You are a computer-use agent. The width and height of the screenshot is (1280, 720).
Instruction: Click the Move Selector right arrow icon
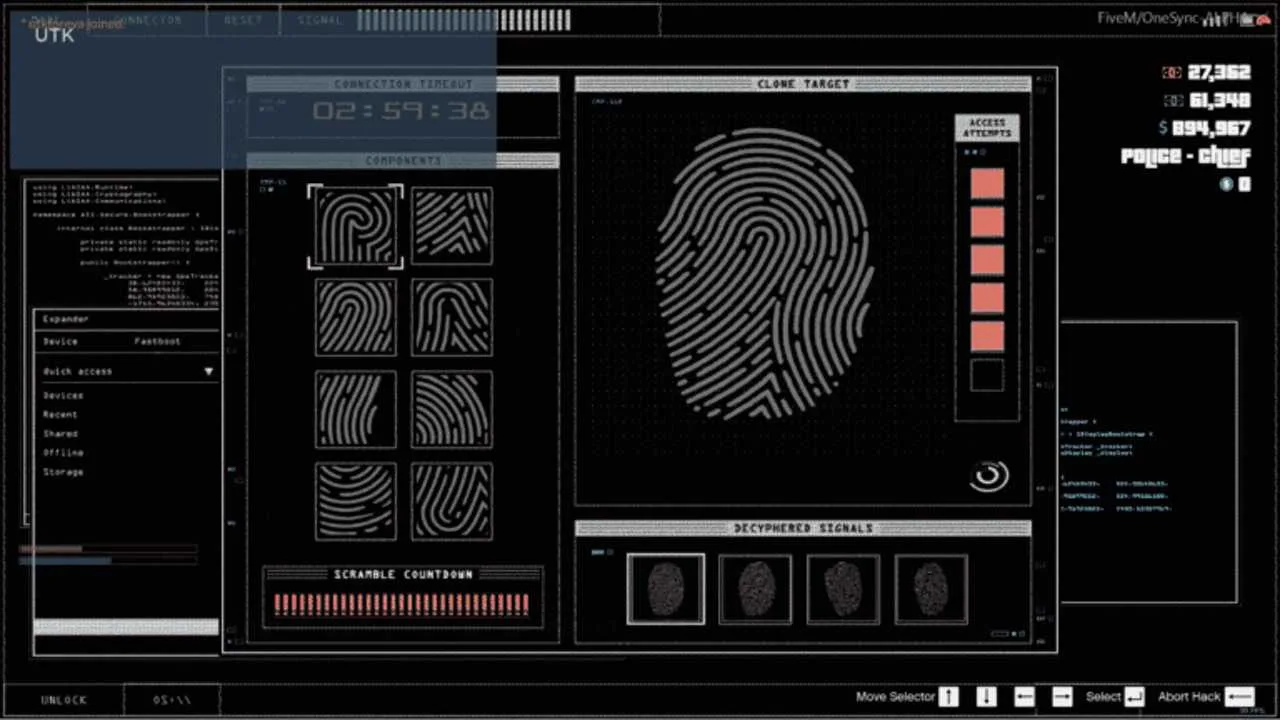(1061, 696)
